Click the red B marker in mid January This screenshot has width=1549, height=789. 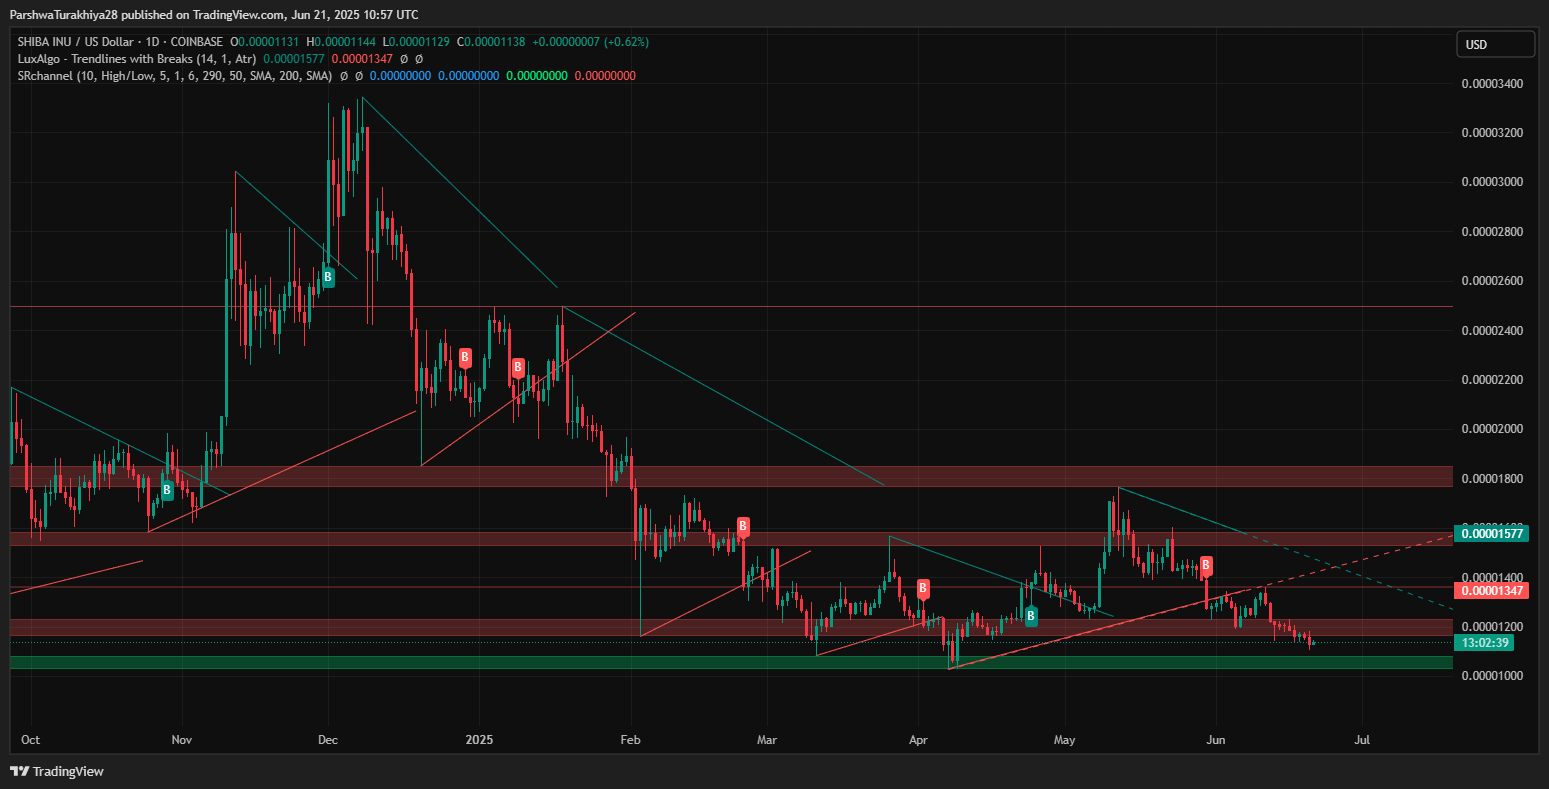tap(518, 367)
